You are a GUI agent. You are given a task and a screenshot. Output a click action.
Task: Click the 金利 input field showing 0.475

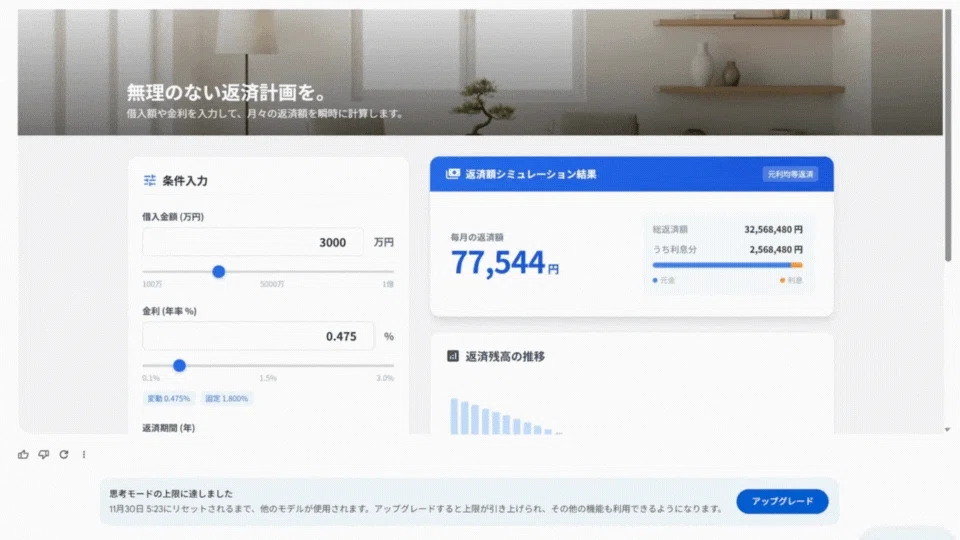[258, 336]
